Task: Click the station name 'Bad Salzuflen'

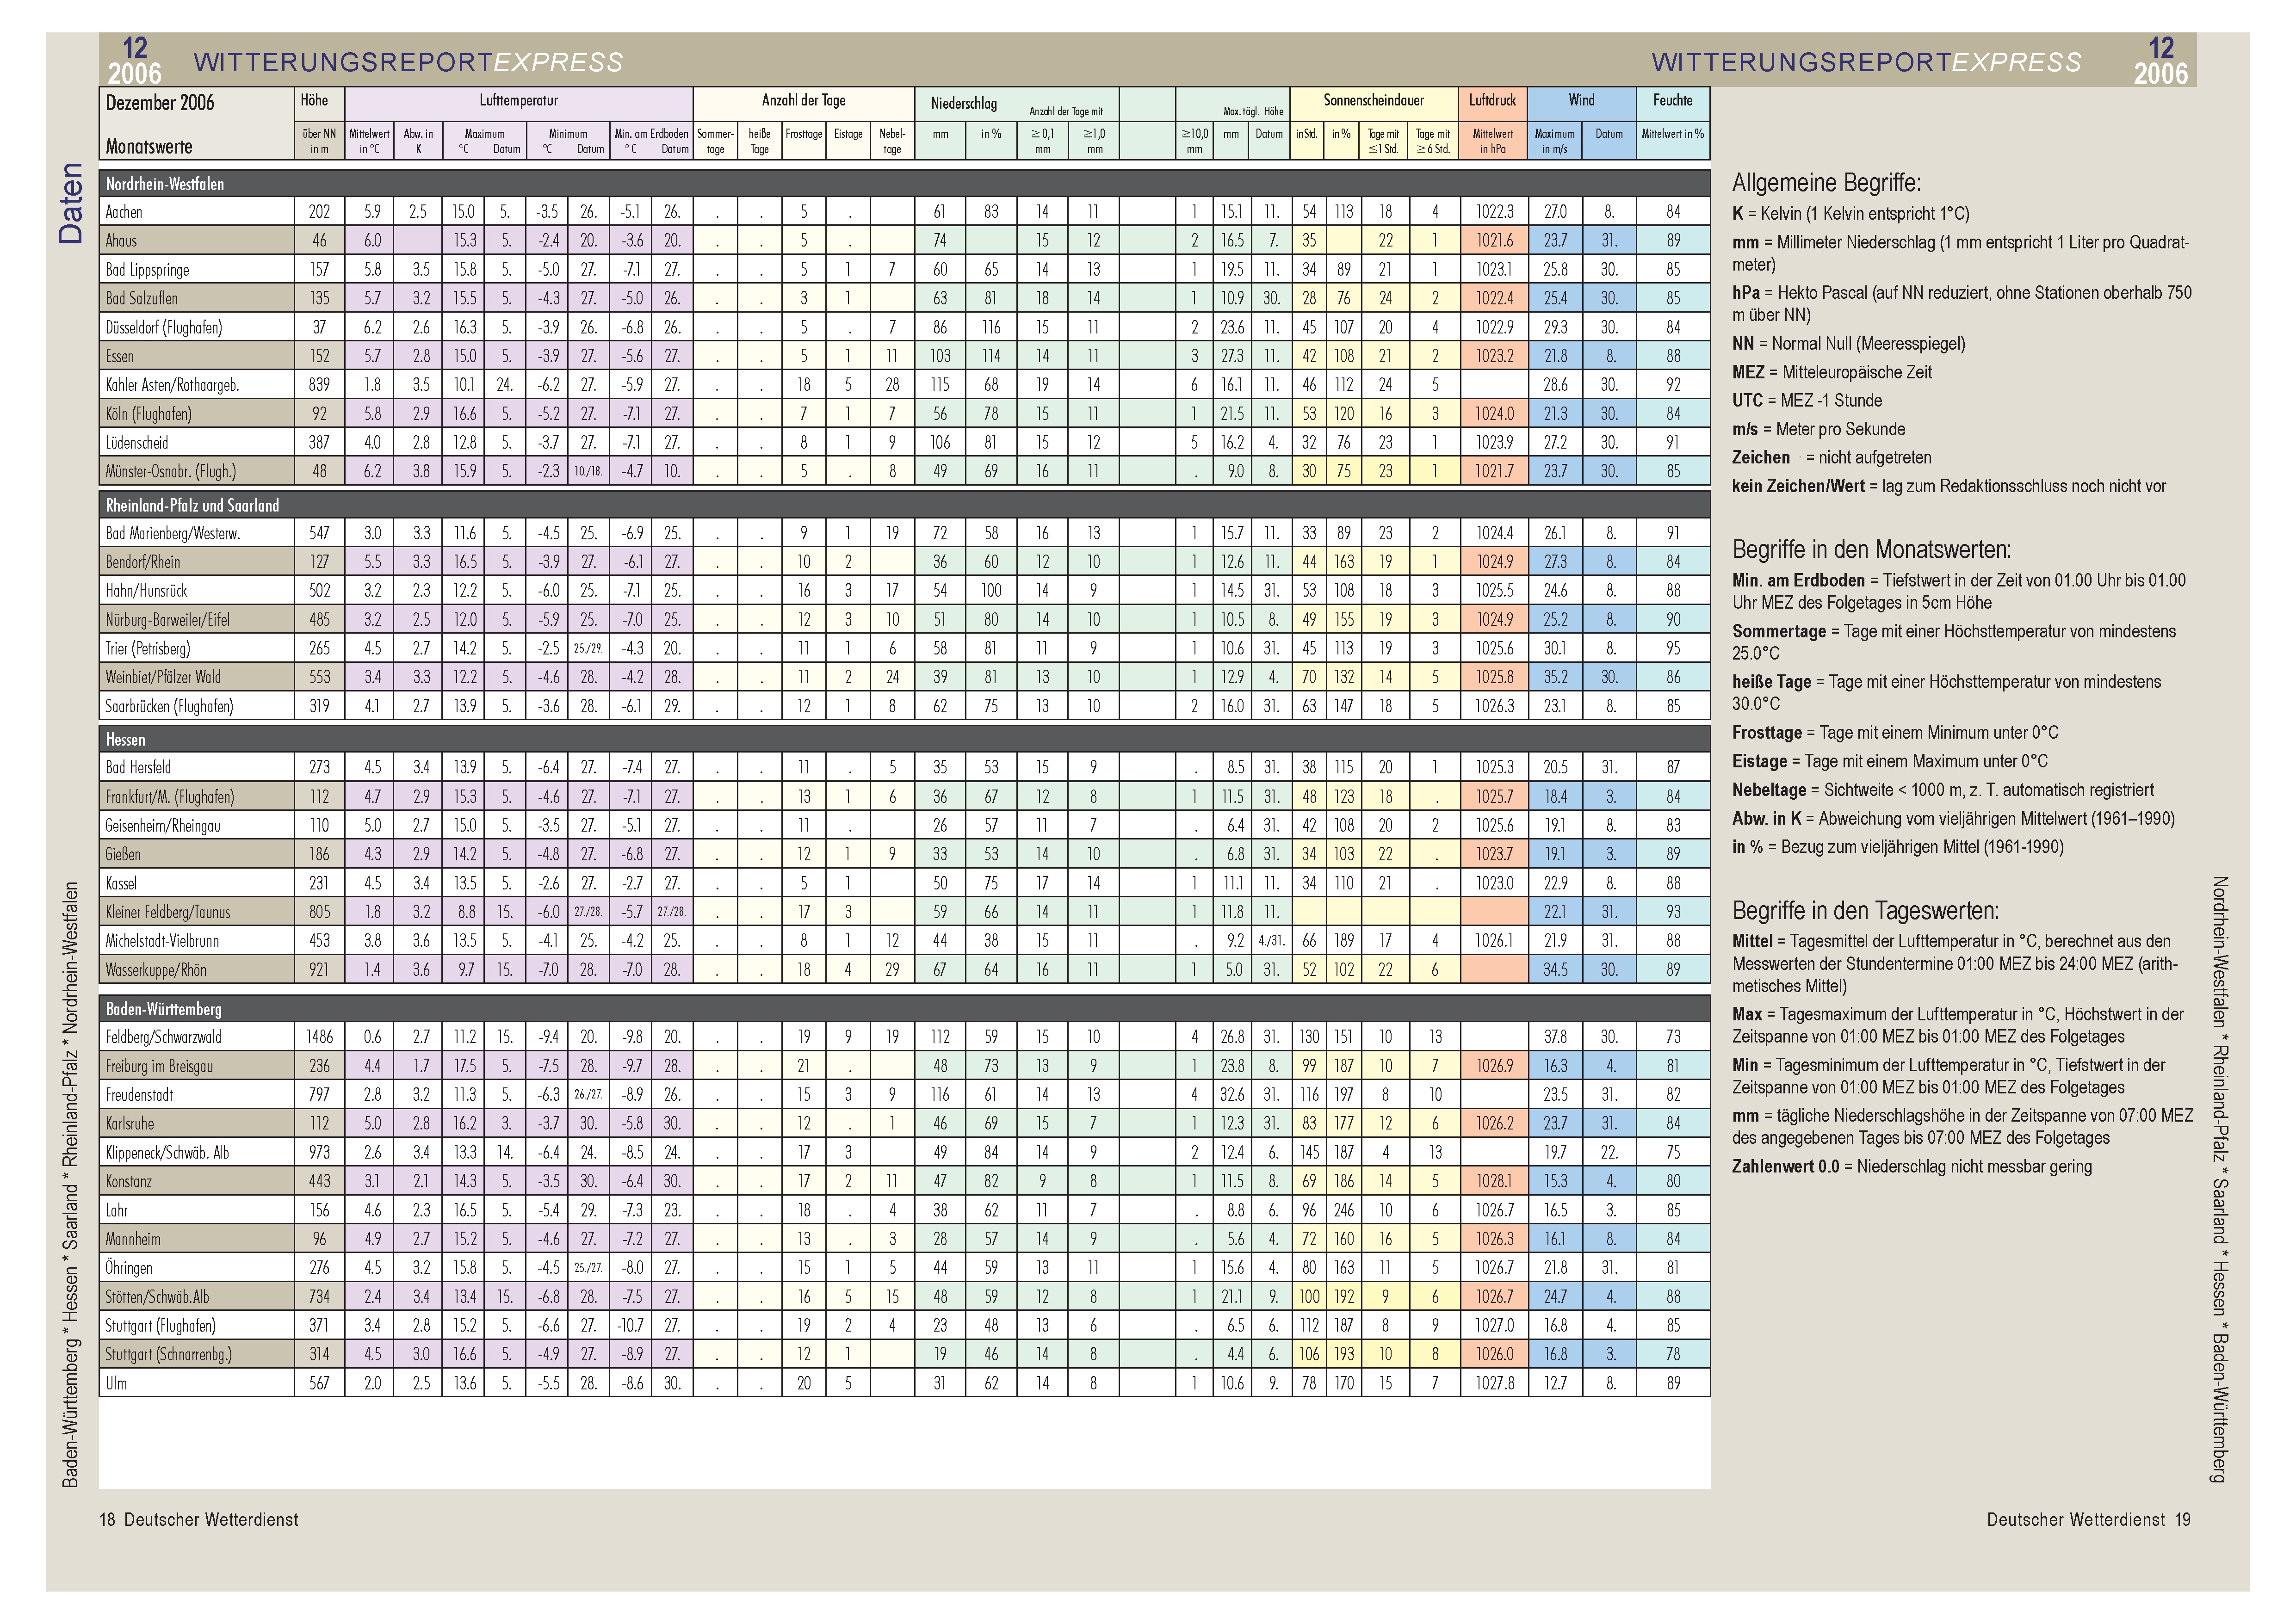Action: coord(141,298)
